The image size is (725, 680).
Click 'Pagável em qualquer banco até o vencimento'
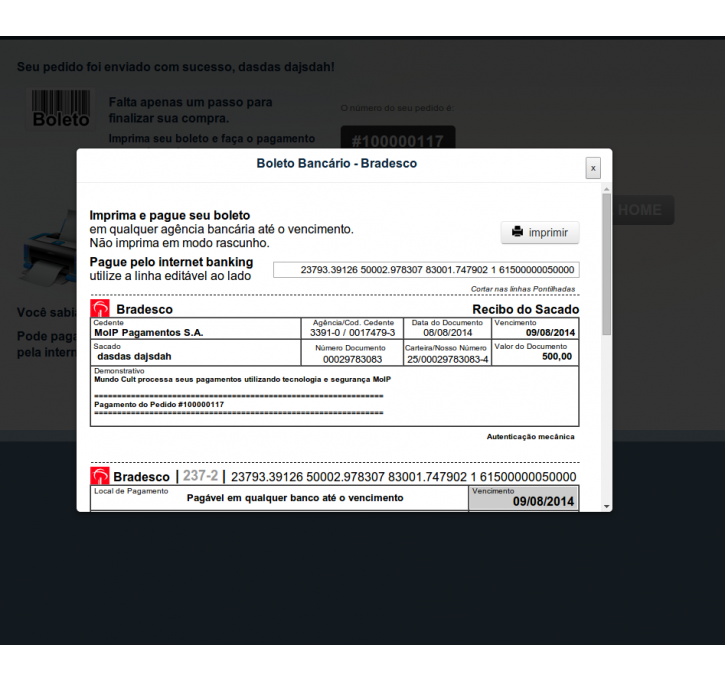pos(295,498)
